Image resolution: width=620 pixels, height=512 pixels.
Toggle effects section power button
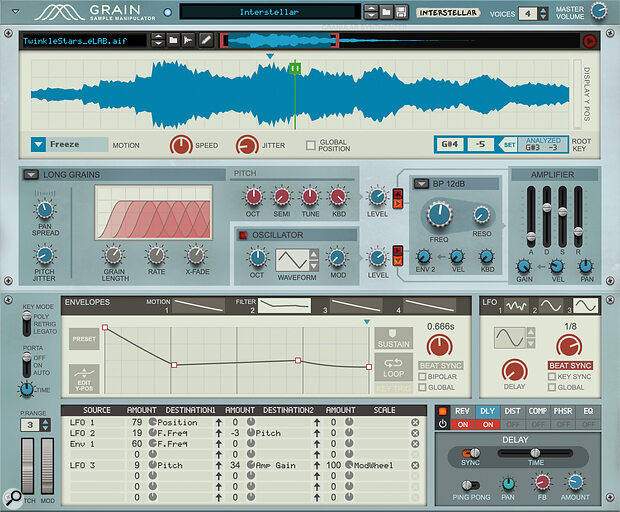pos(442,424)
